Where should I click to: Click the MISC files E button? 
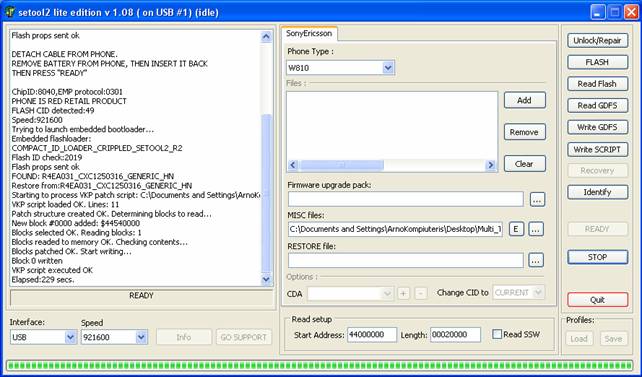click(x=516, y=229)
